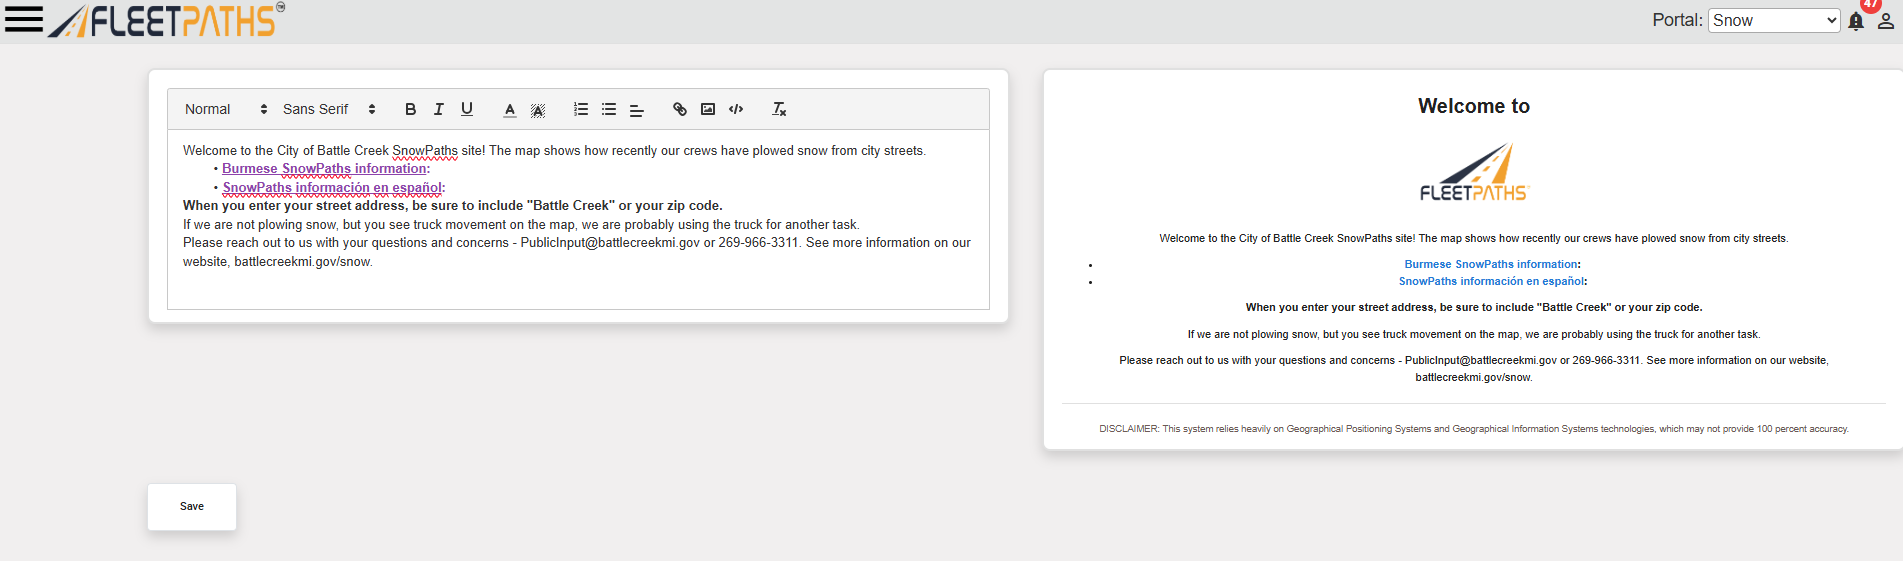Click the code block icon
The image size is (1903, 561).
[x=736, y=109]
